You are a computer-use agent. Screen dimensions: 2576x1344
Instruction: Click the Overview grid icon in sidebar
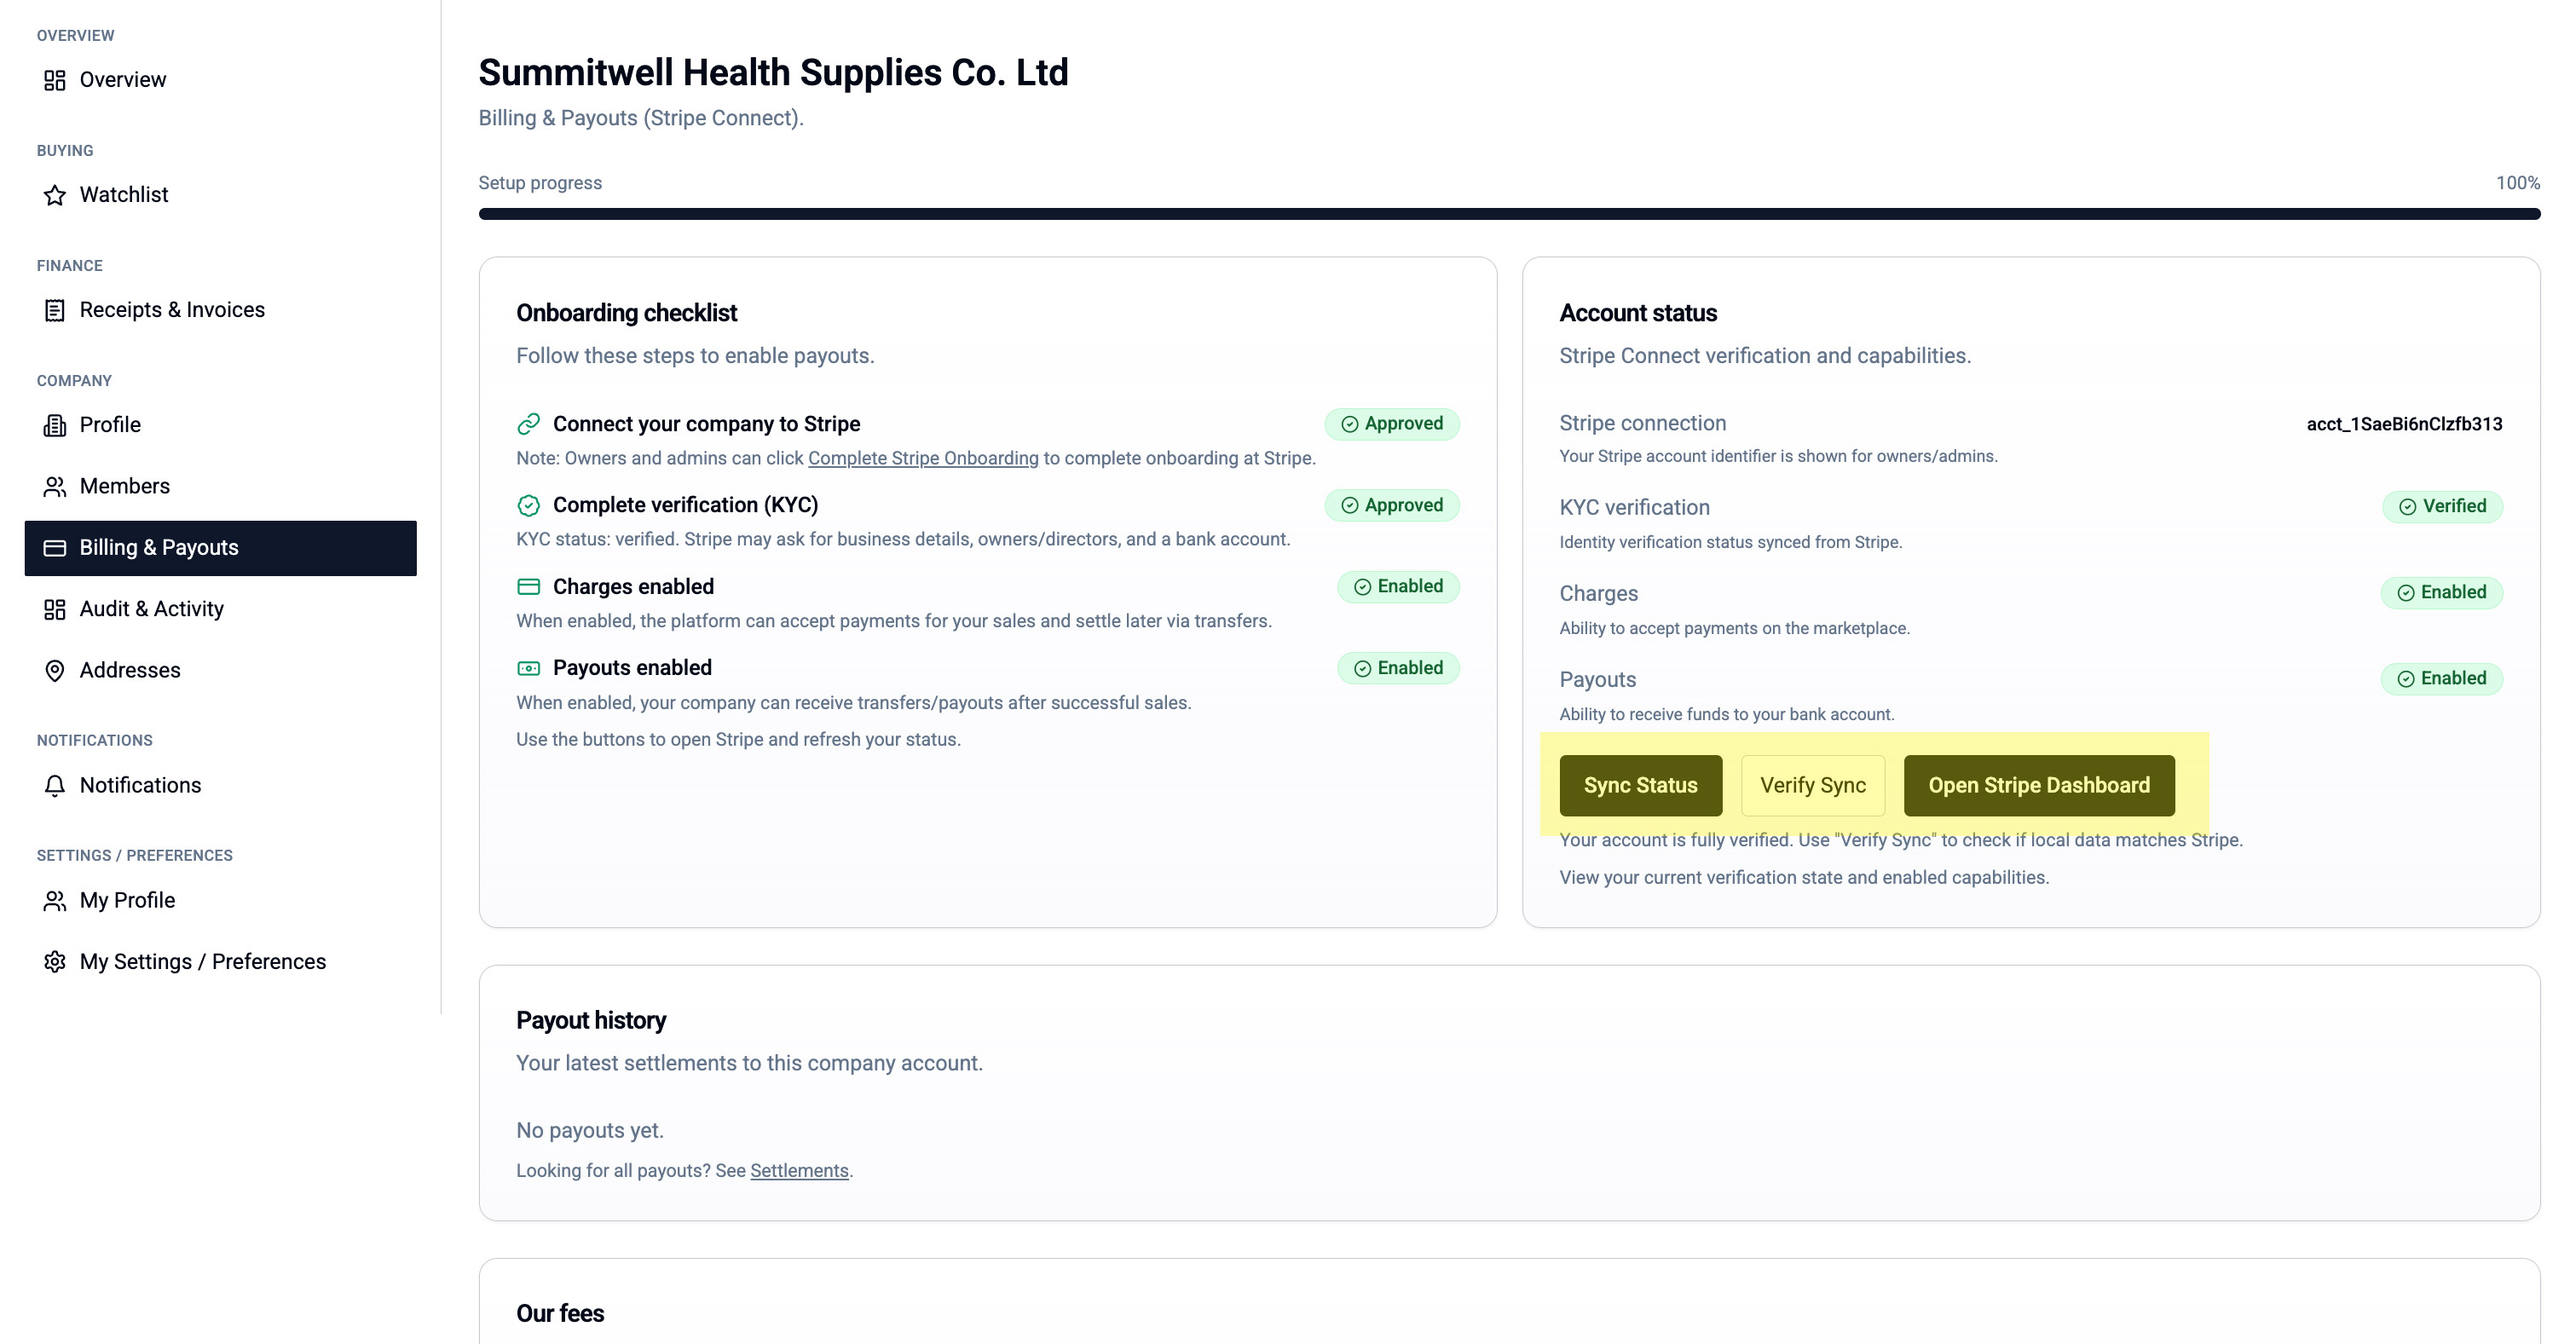point(55,80)
